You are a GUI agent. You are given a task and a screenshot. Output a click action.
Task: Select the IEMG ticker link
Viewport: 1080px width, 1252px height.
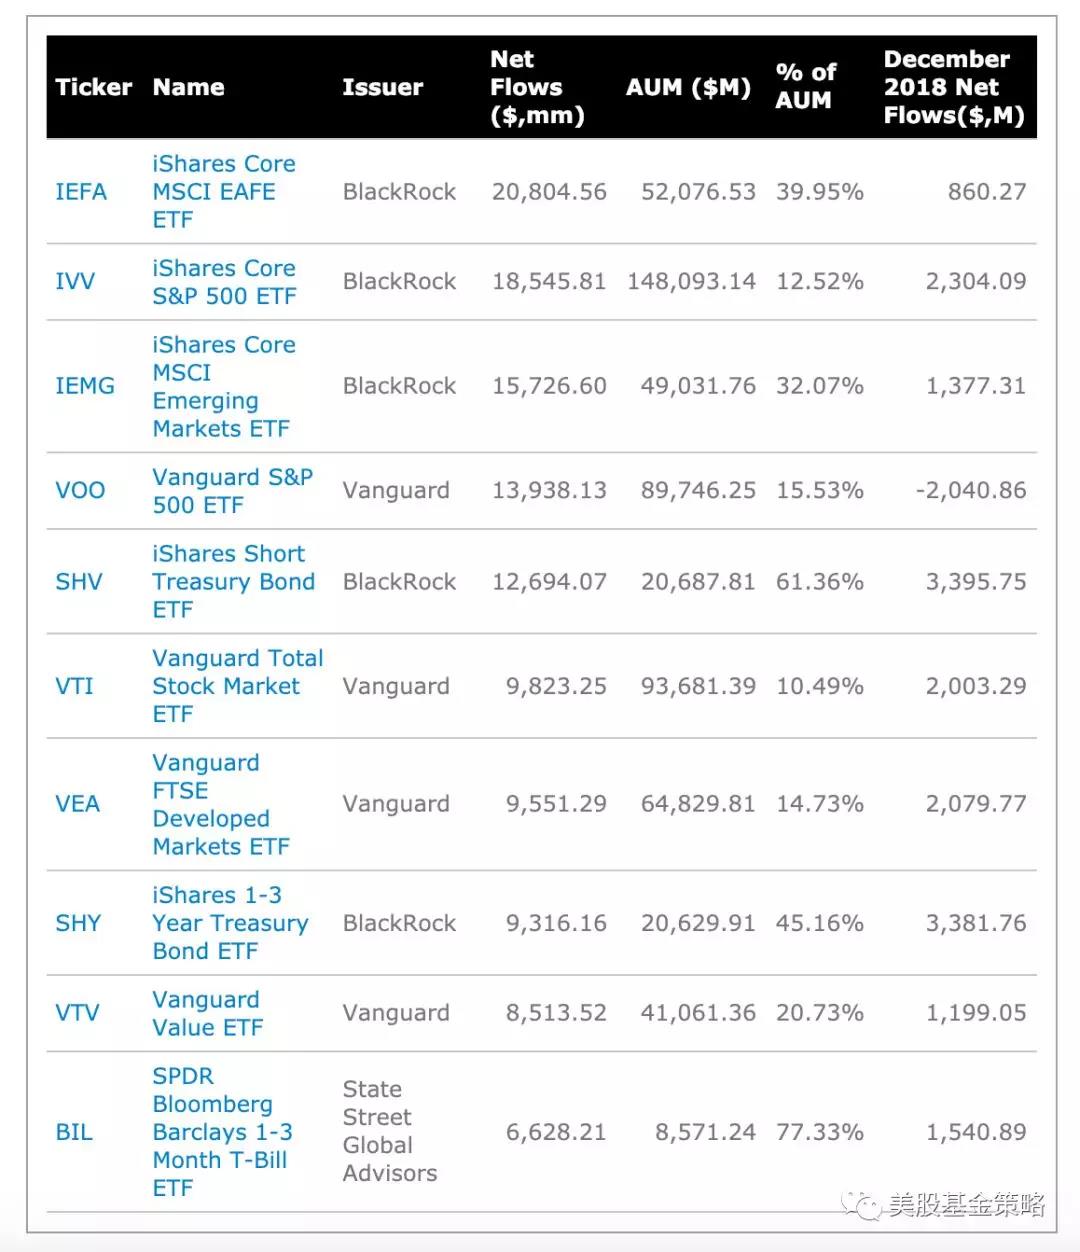(85, 386)
